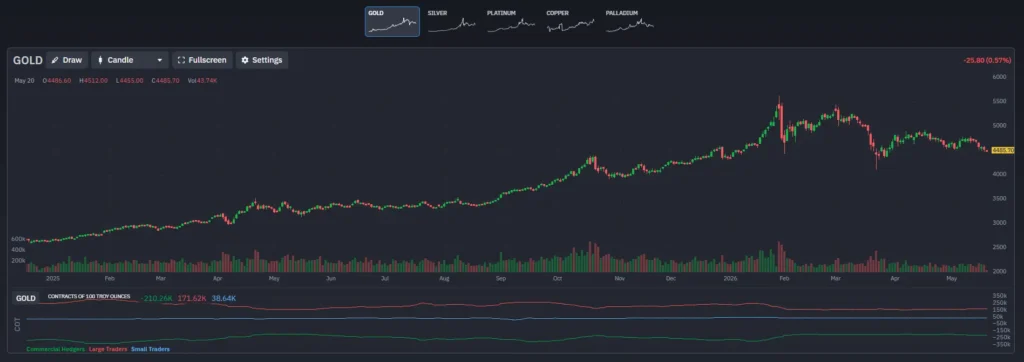The image size is (1024, 362).
Task: Click the open price O4486.60
Action: click(x=57, y=80)
